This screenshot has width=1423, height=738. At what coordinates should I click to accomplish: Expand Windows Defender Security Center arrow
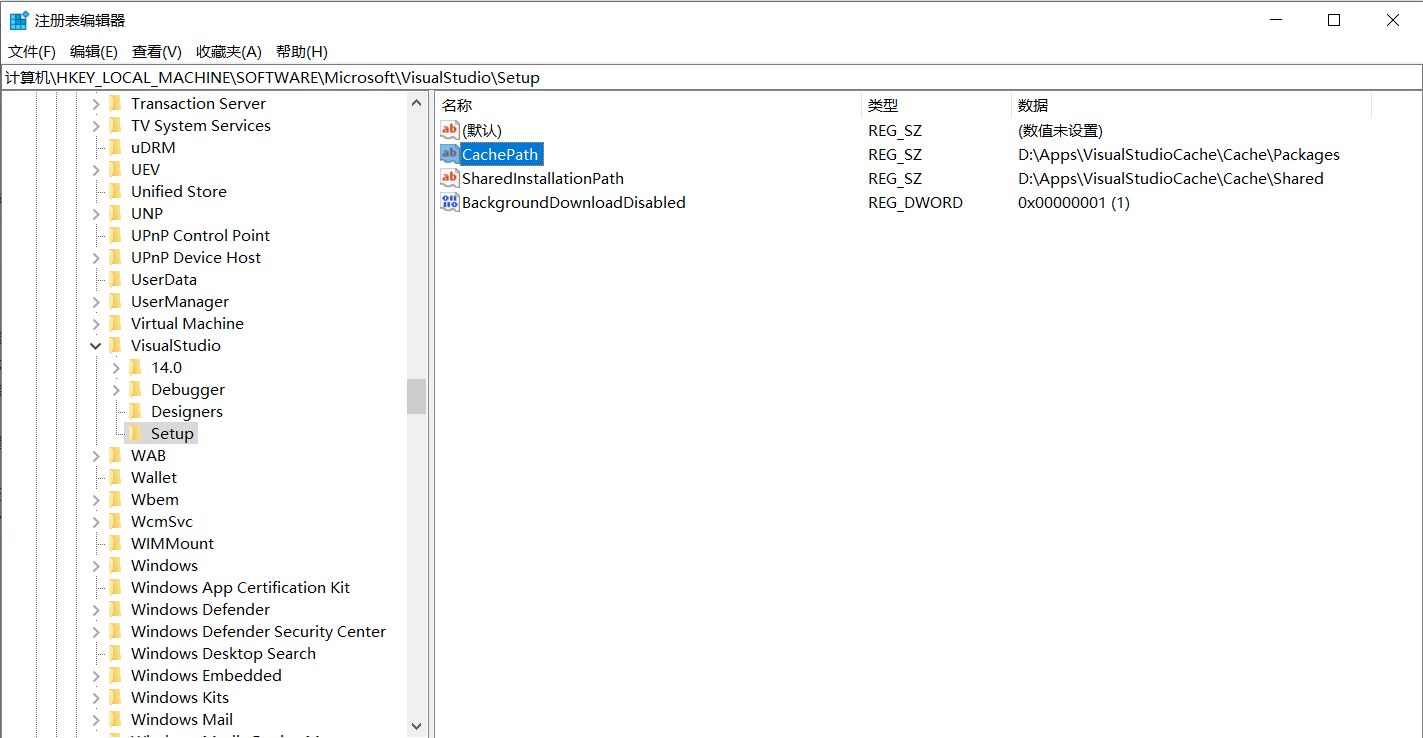(x=96, y=631)
